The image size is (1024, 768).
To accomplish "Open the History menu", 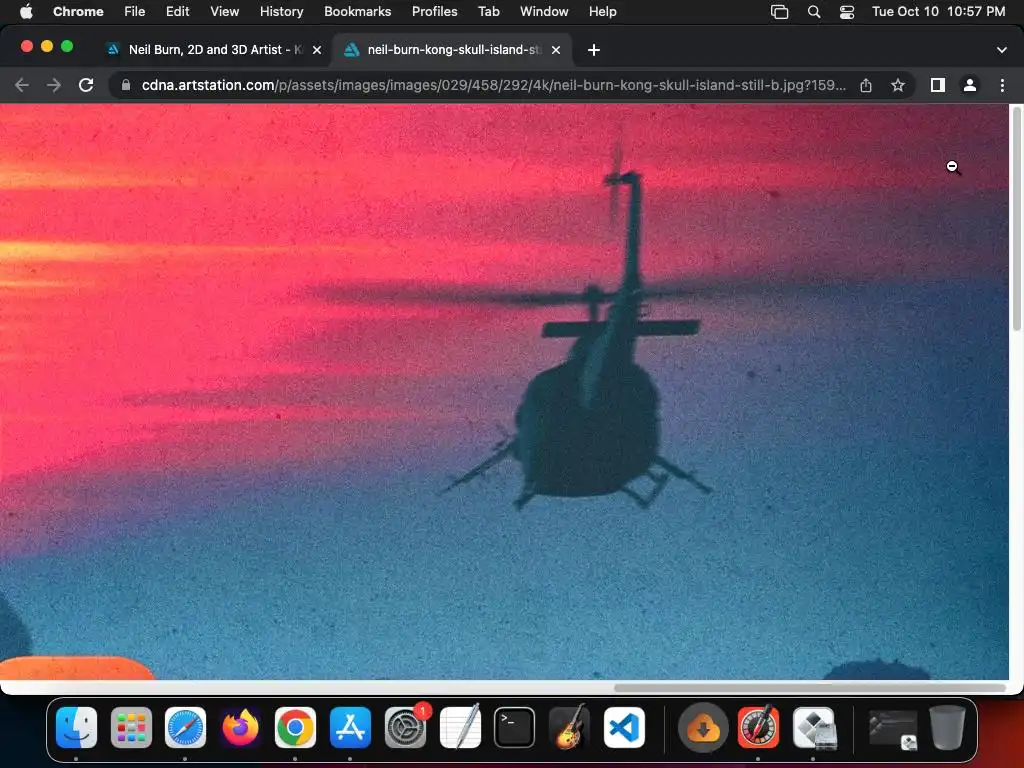I will click(281, 12).
